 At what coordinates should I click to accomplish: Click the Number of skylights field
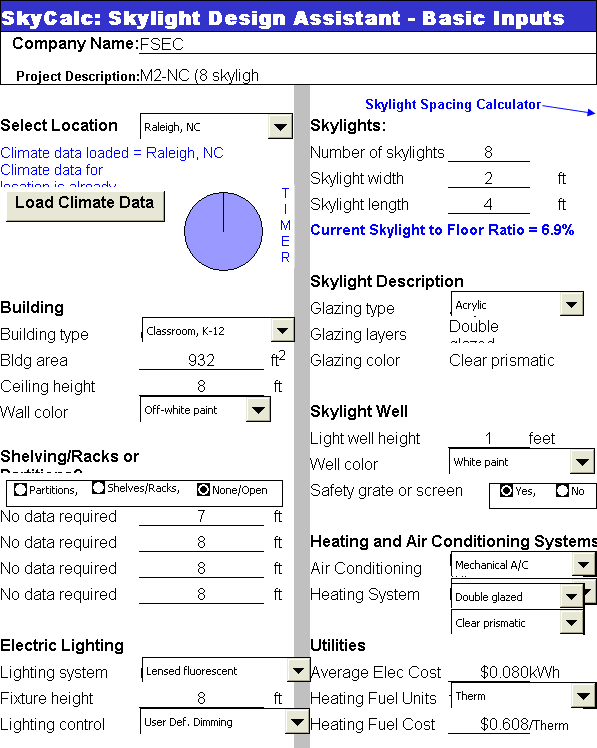point(489,153)
